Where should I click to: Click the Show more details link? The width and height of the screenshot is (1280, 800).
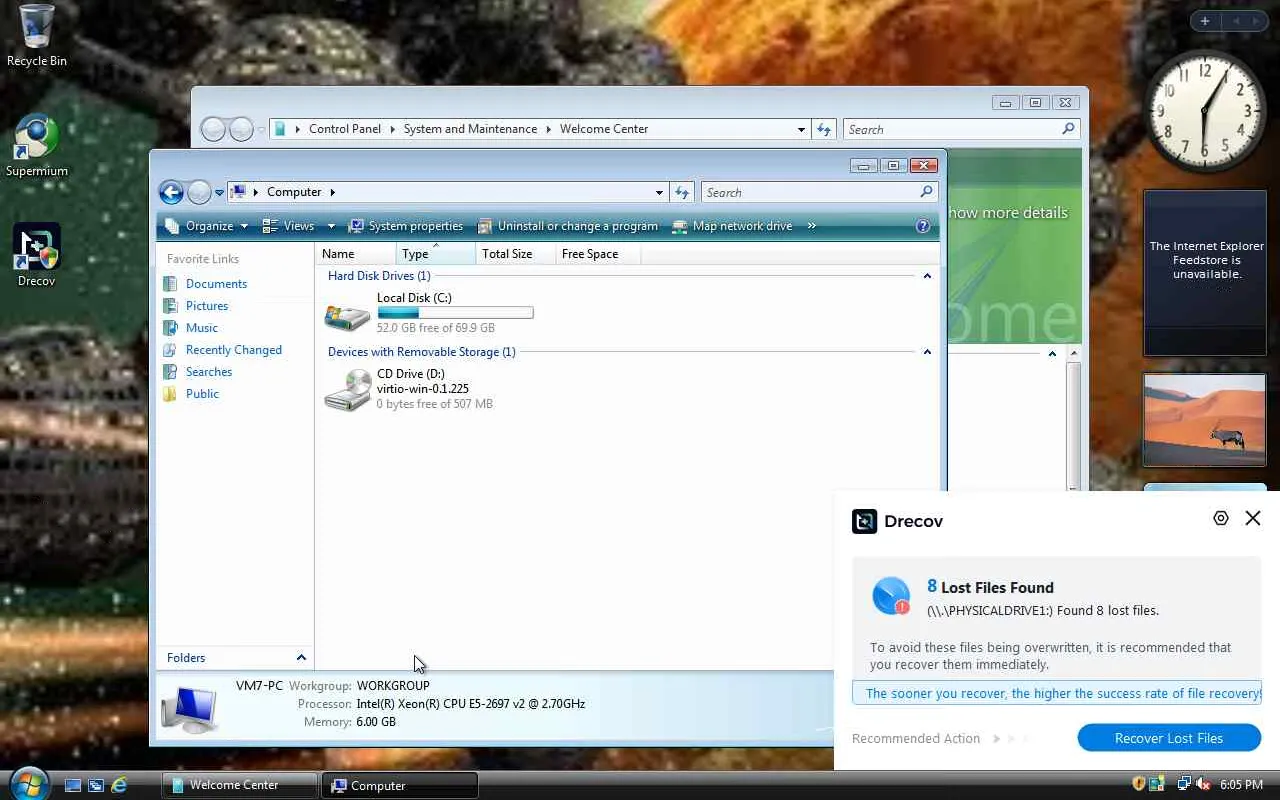click(1007, 213)
